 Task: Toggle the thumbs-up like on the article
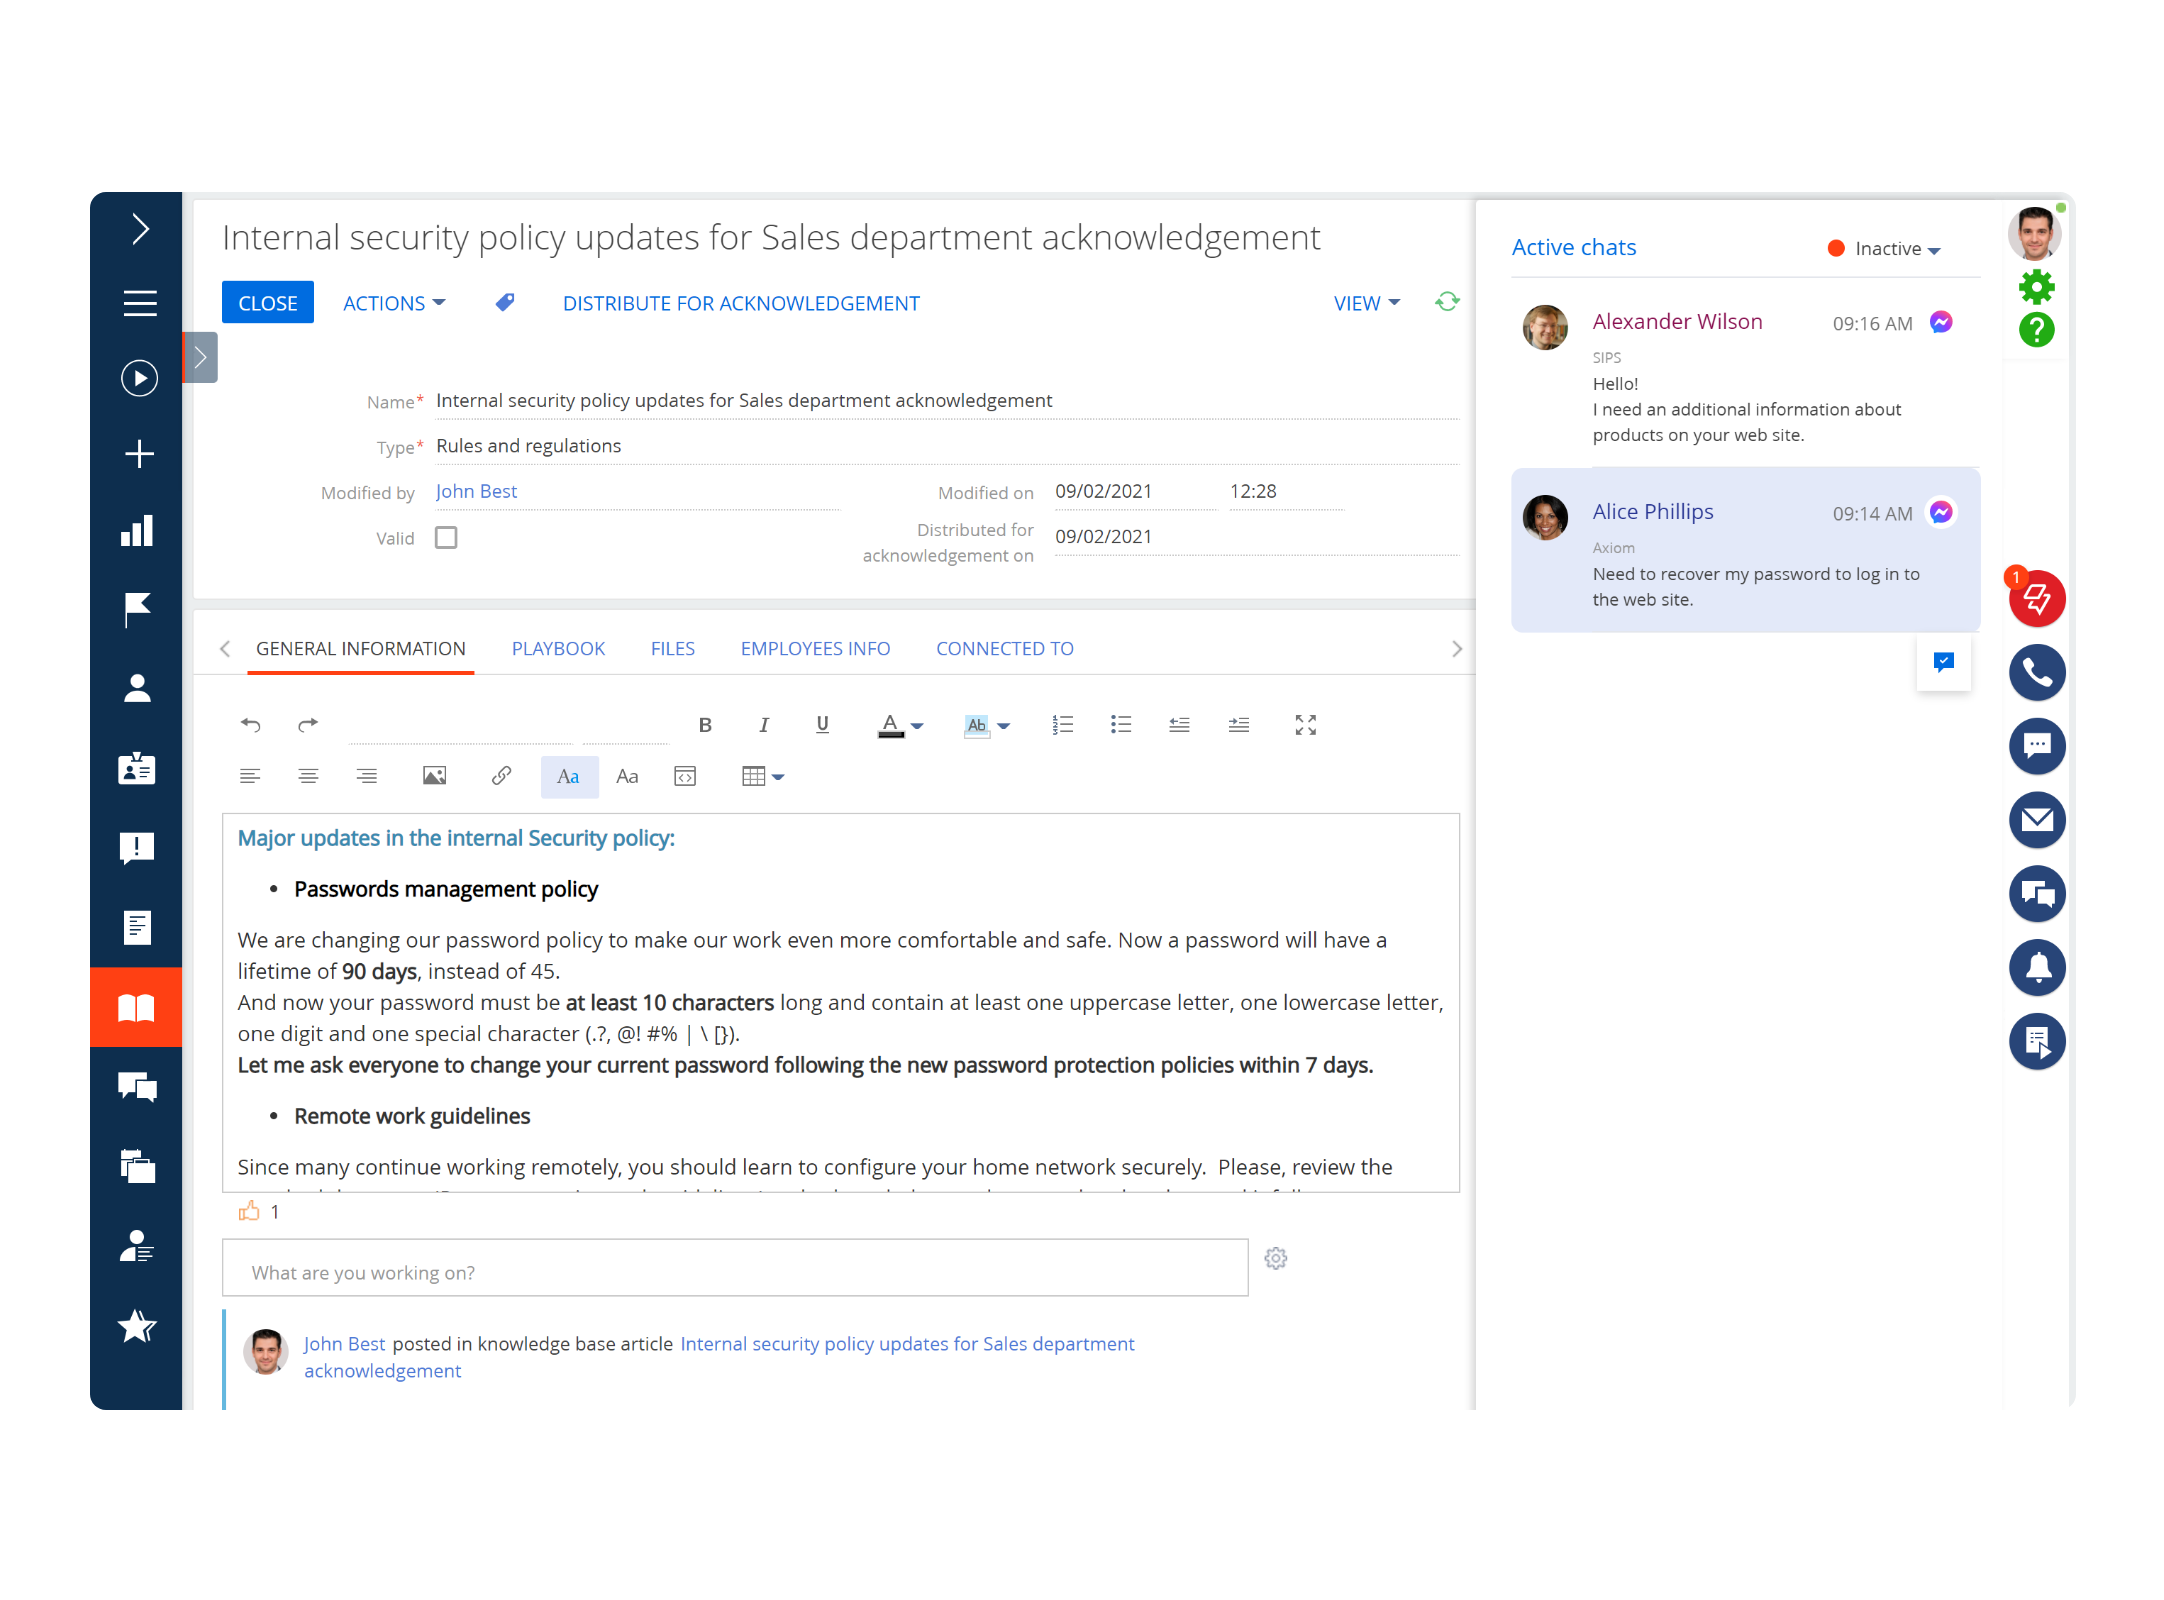249,1211
